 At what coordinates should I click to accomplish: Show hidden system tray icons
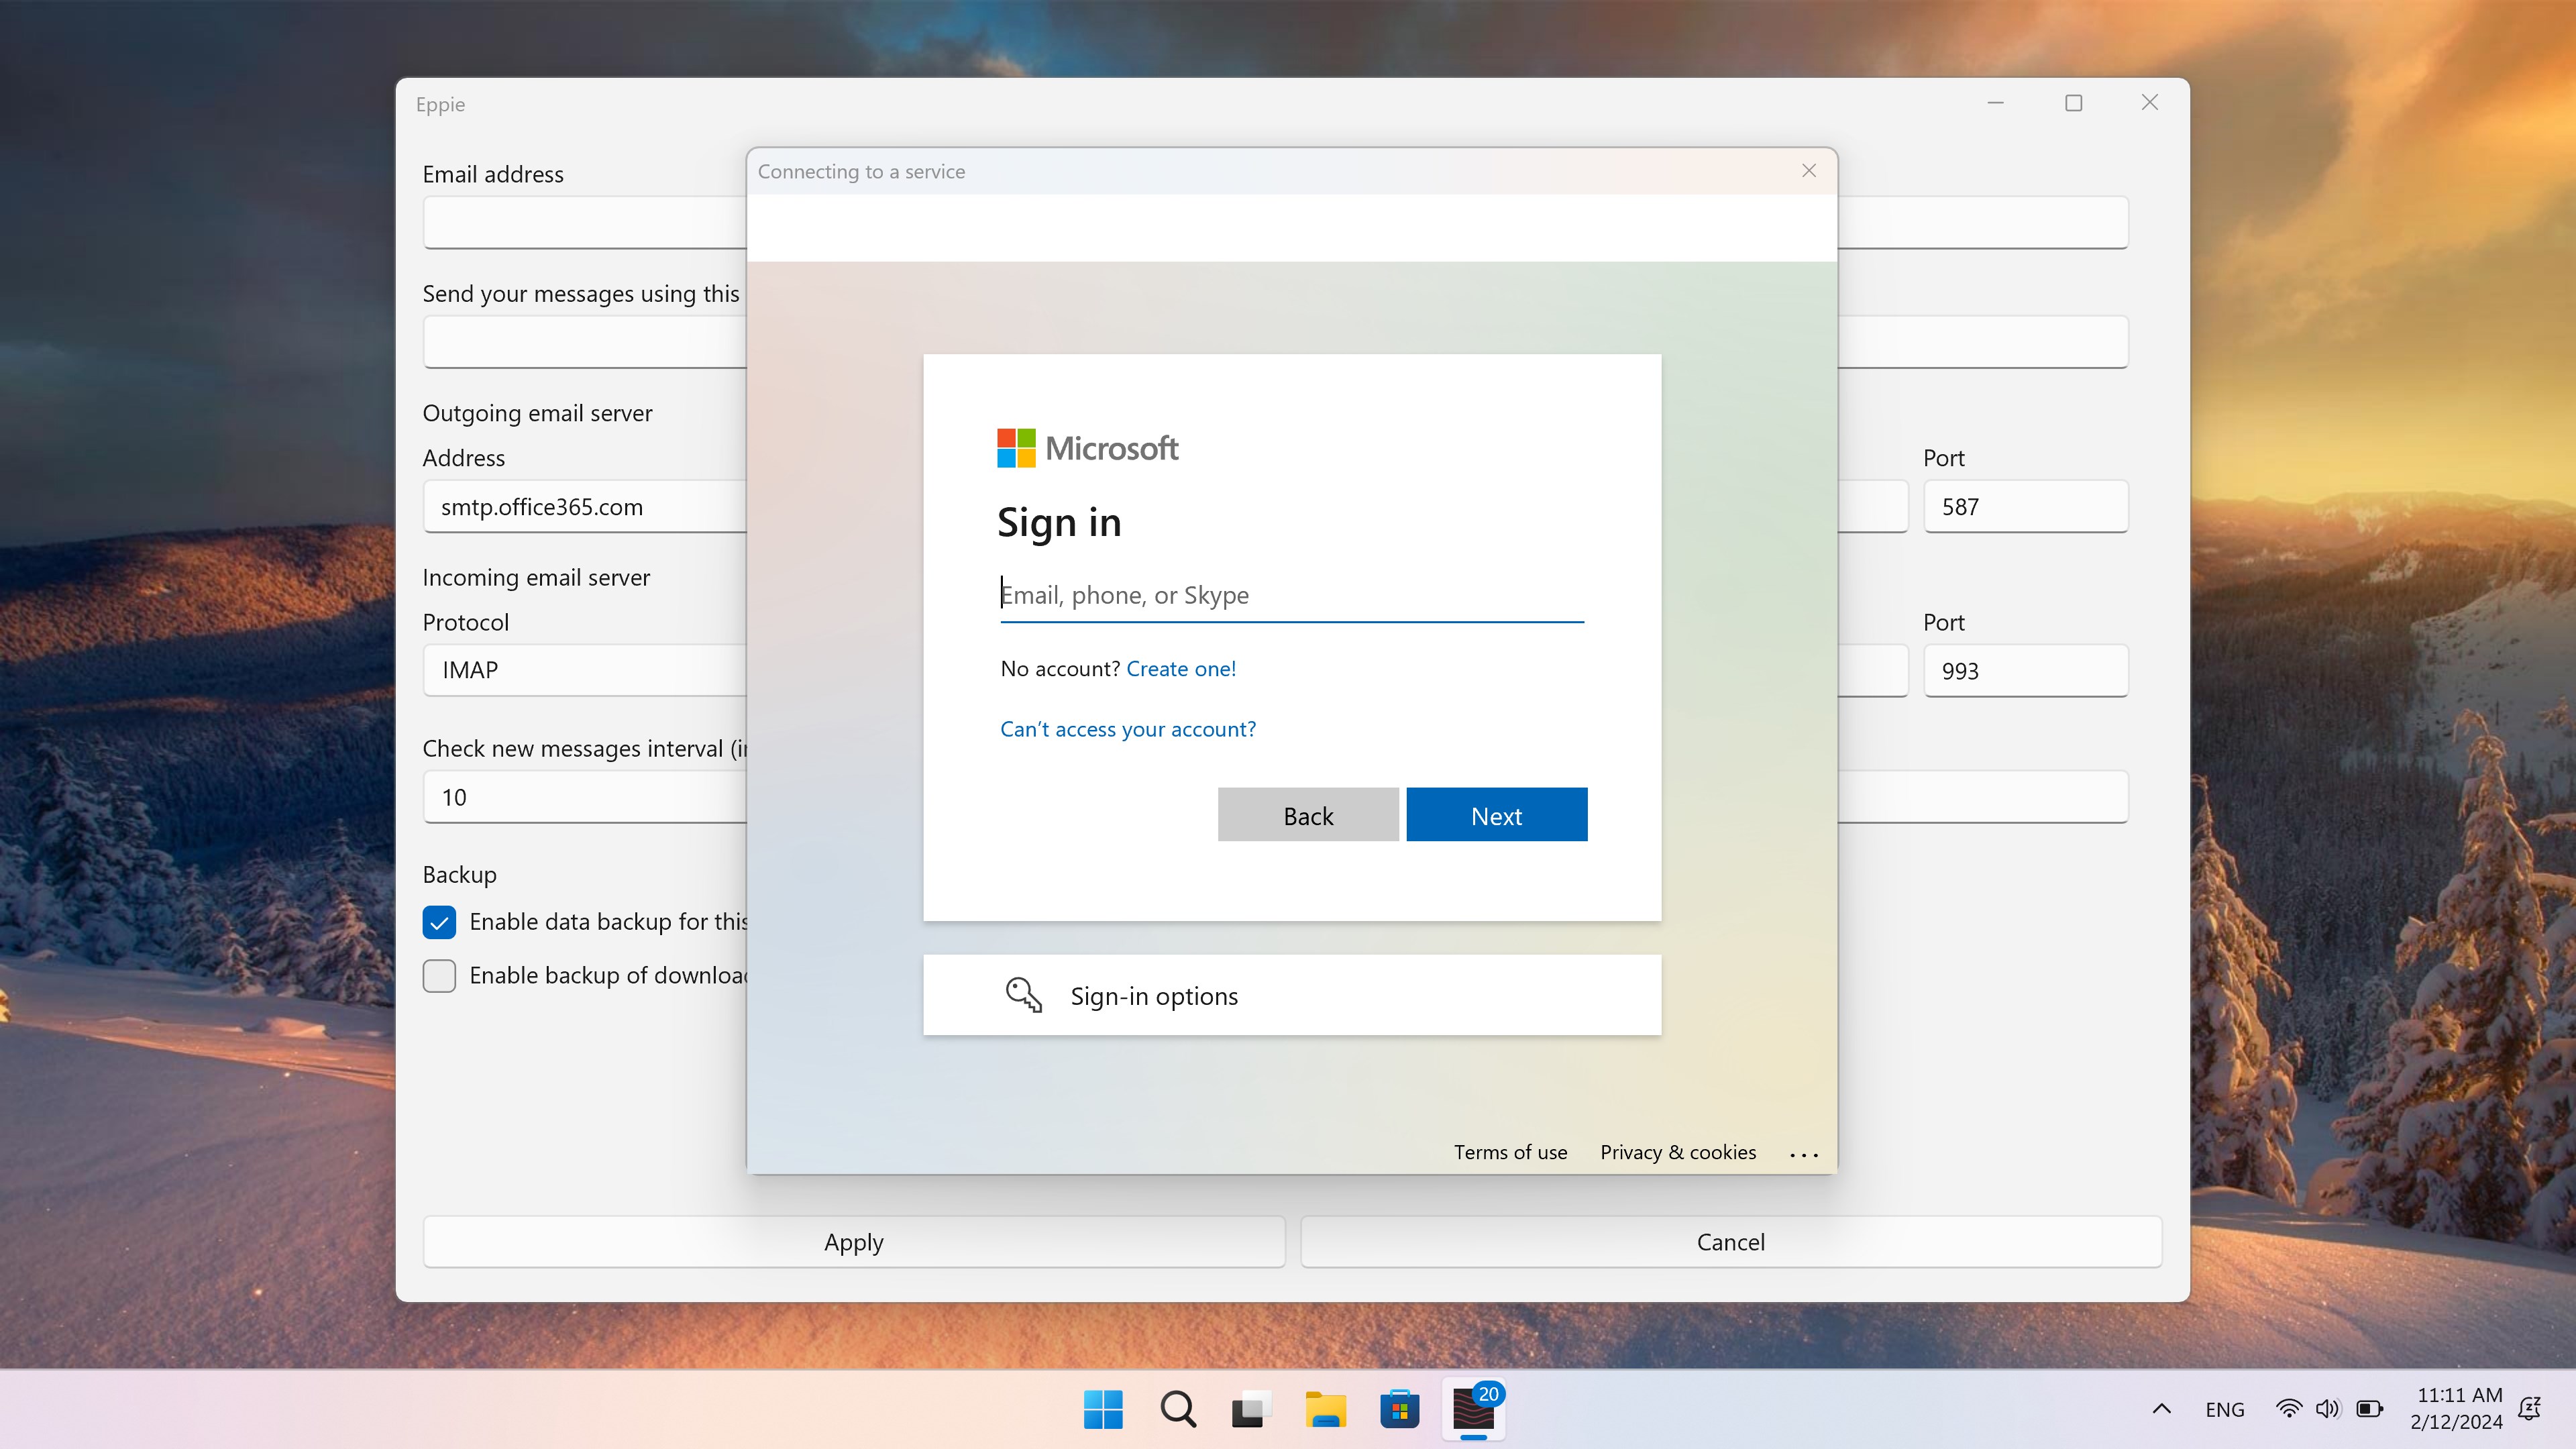[2161, 1409]
